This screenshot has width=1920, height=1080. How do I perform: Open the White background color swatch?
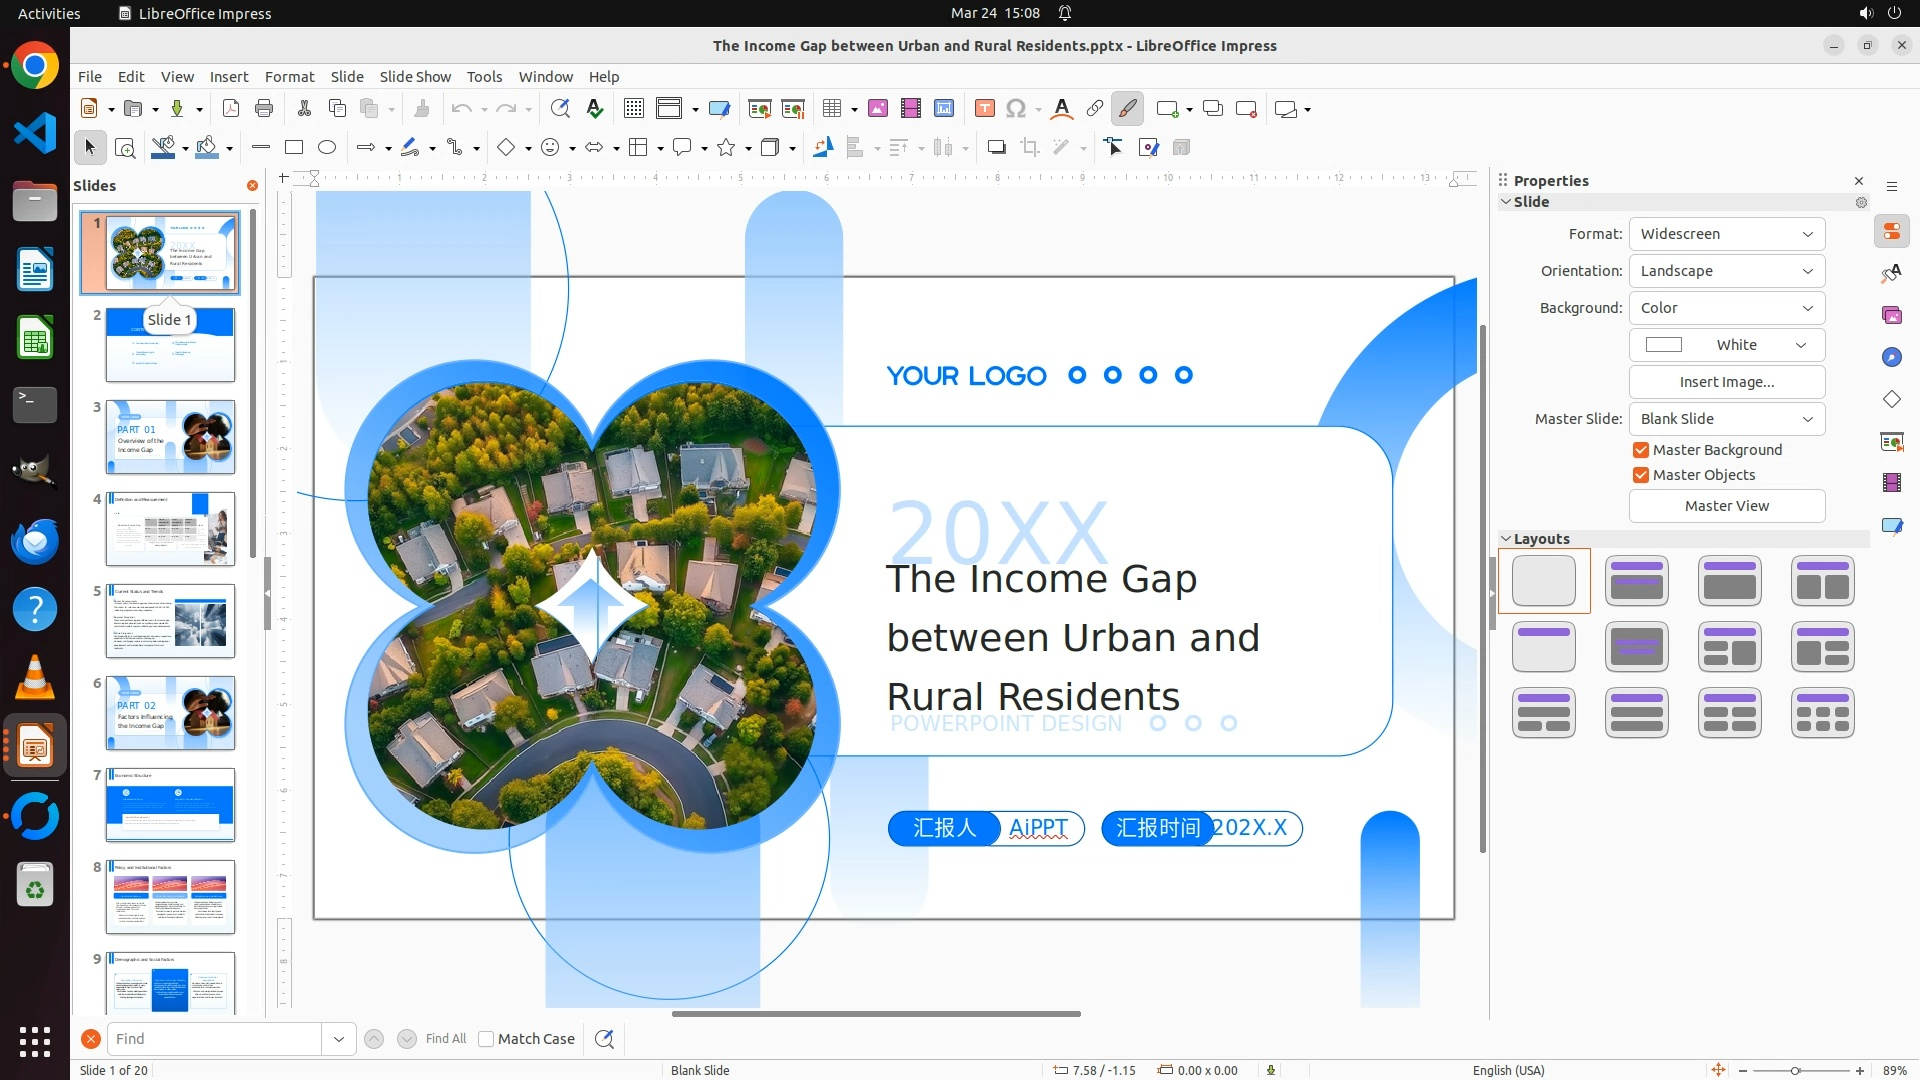(x=1727, y=345)
